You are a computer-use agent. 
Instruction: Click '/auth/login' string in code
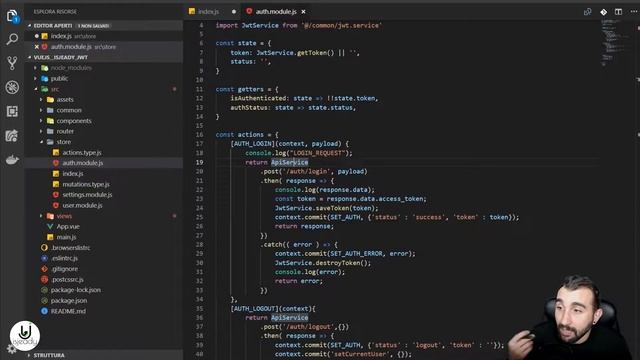[x=306, y=171]
